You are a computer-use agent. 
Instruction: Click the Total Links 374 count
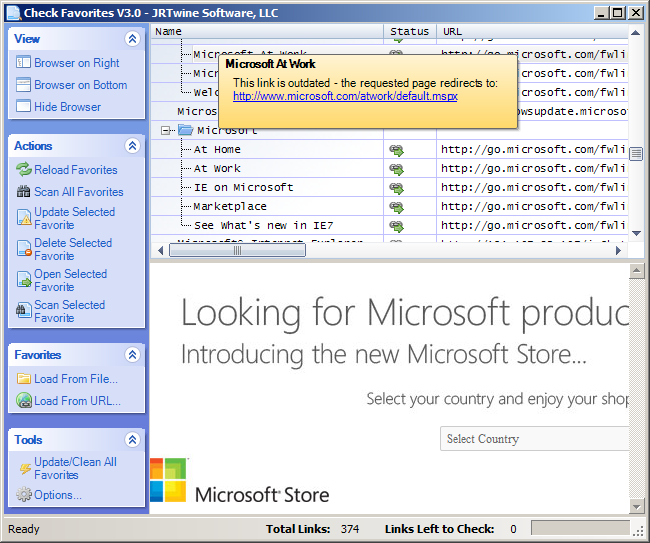pos(350,529)
